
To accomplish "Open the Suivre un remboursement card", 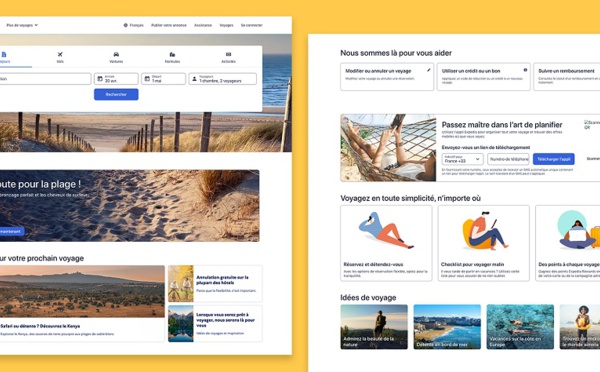I will tap(567, 77).
